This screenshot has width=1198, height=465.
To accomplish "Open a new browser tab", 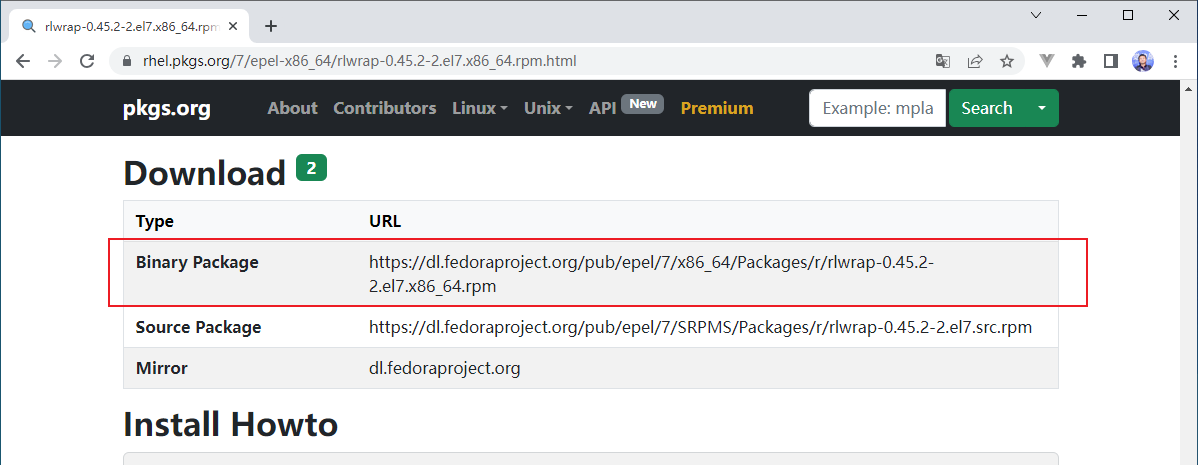I will 270,26.
